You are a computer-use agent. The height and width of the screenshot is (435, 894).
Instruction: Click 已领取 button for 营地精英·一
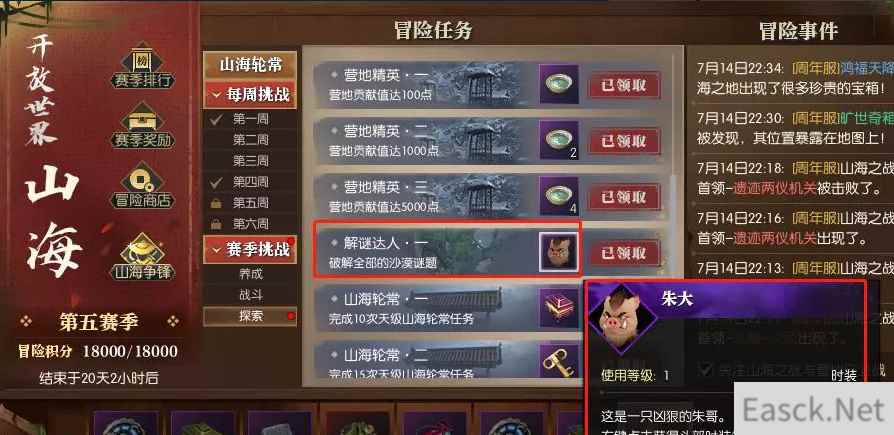tap(624, 84)
